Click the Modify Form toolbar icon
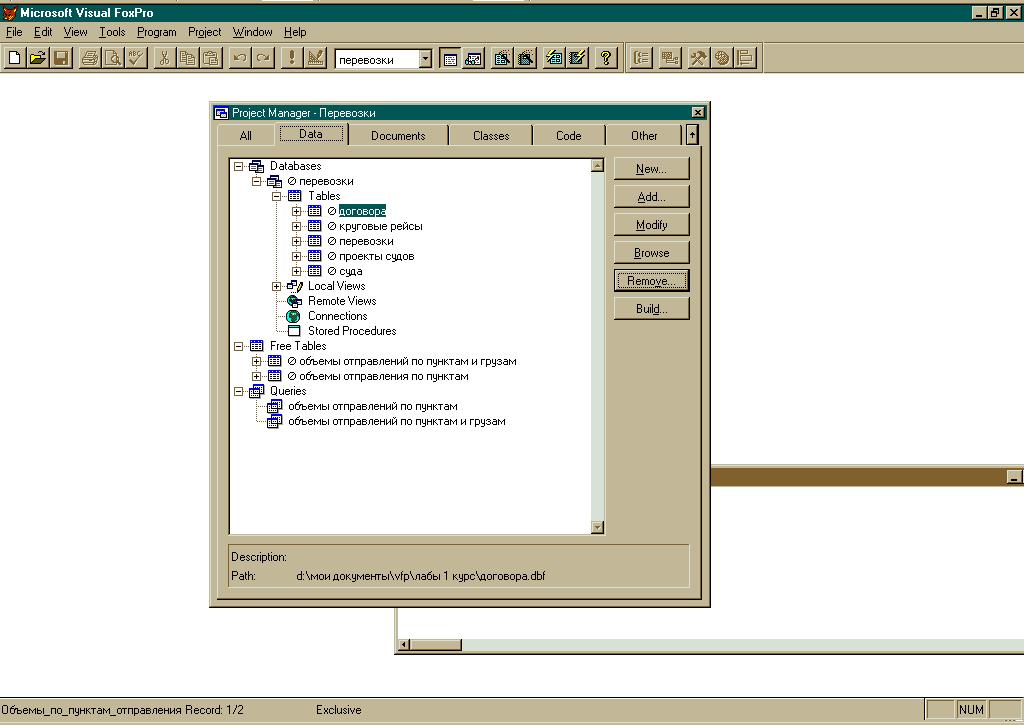 (x=315, y=58)
